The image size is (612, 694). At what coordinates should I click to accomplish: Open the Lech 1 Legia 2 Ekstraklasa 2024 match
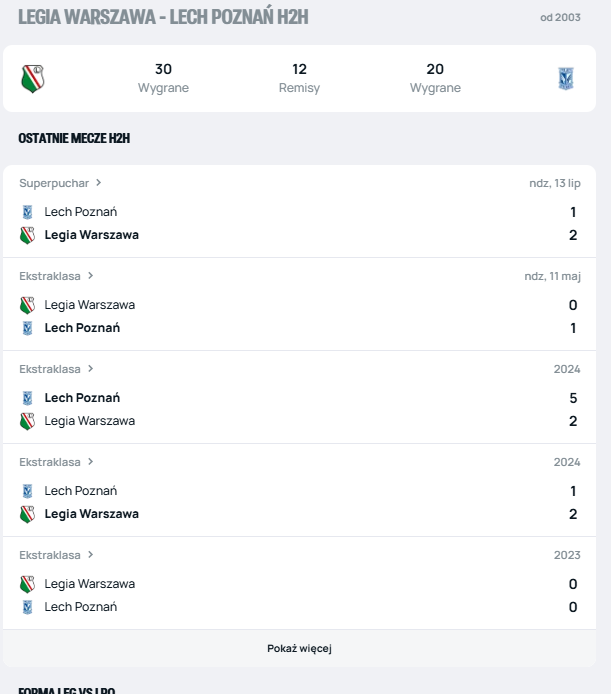tap(300, 502)
